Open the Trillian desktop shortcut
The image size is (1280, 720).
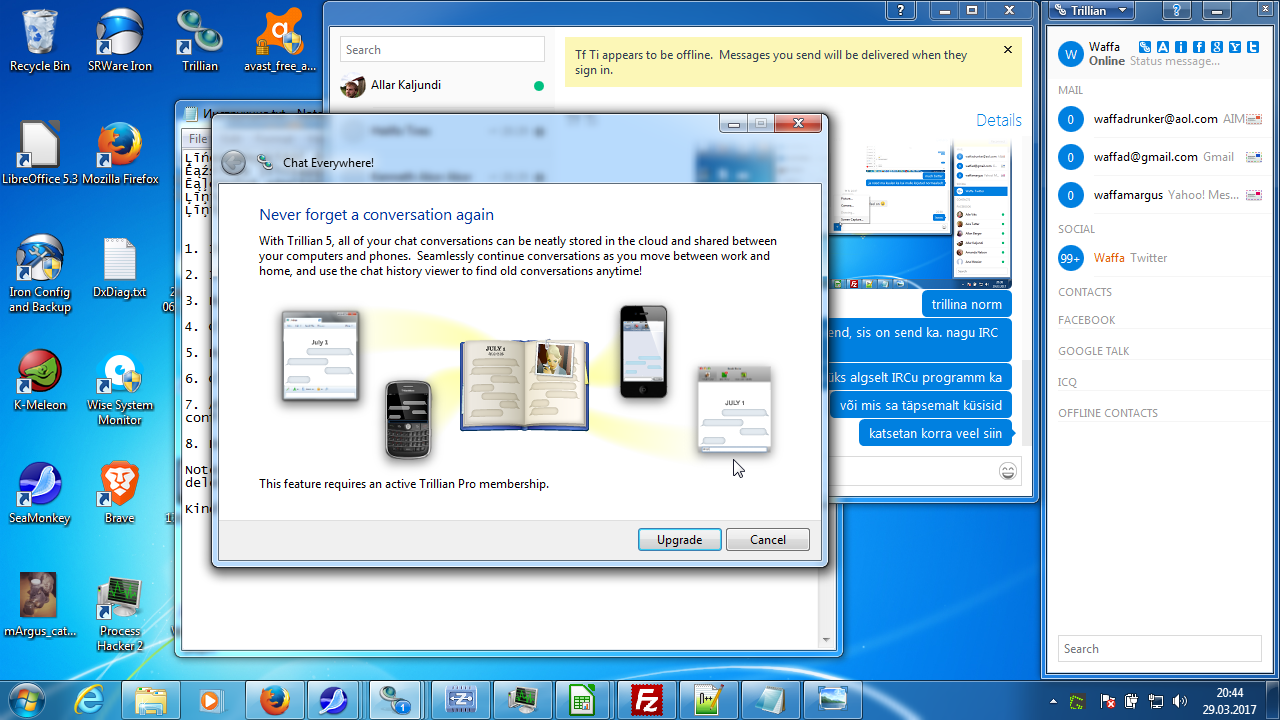(200, 40)
